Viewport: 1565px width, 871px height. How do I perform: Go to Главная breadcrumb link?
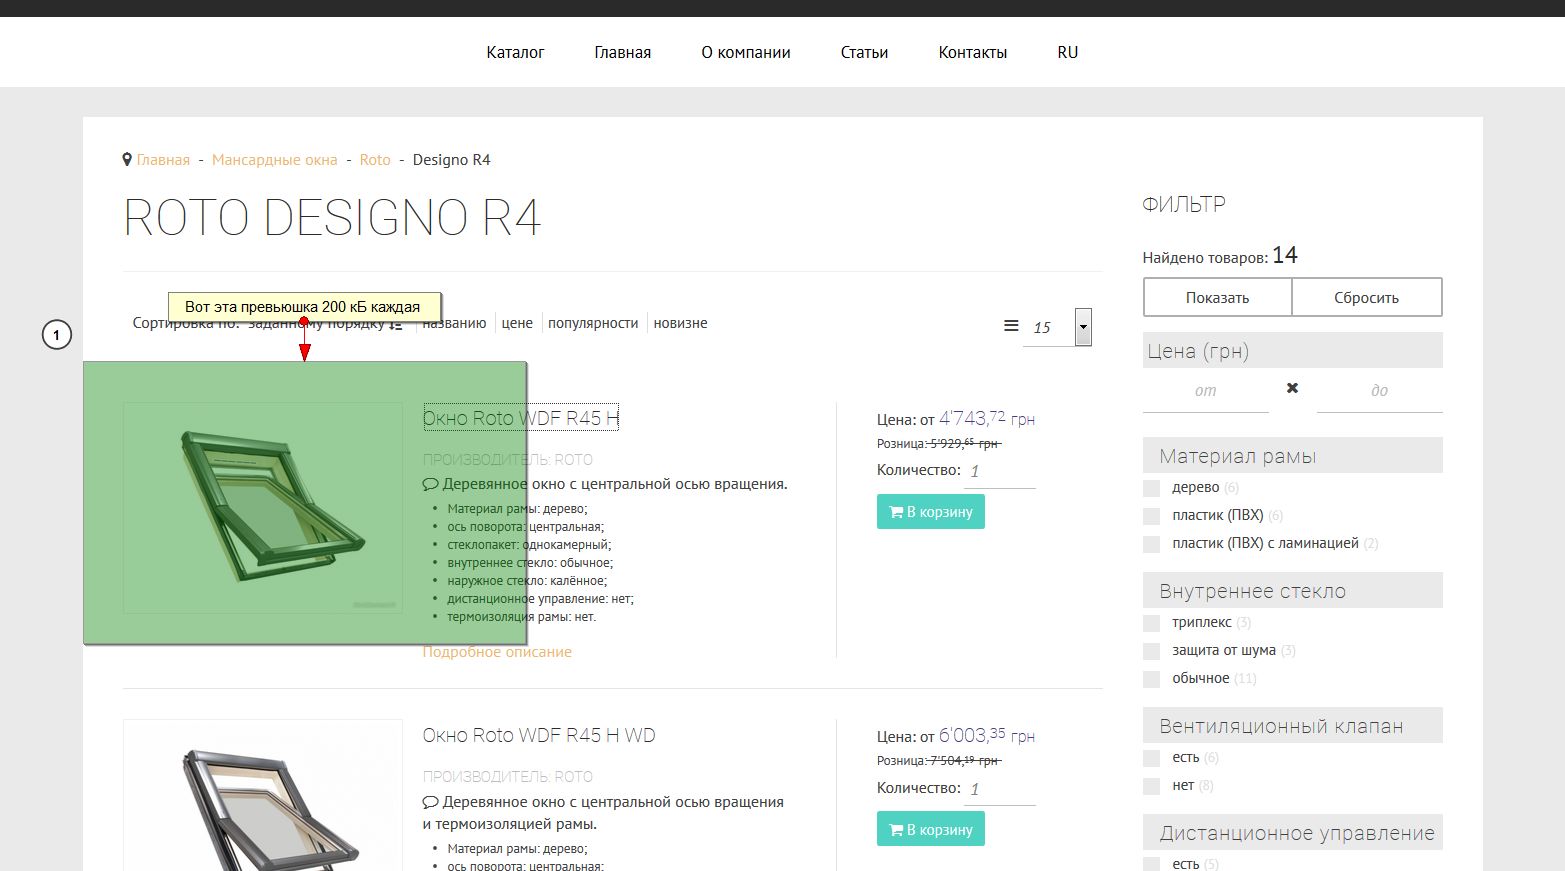coord(163,160)
